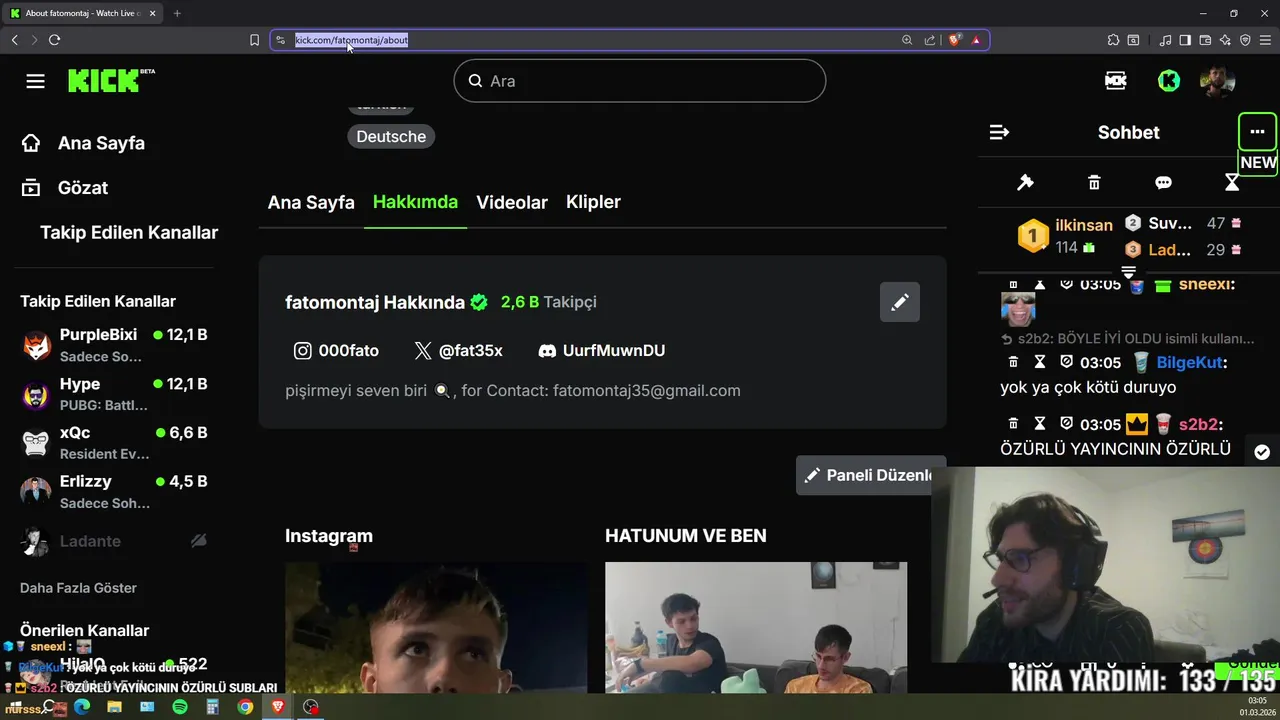
Task: Open File Explorer from the taskbar
Action: pyautogui.click(x=115, y=707)
